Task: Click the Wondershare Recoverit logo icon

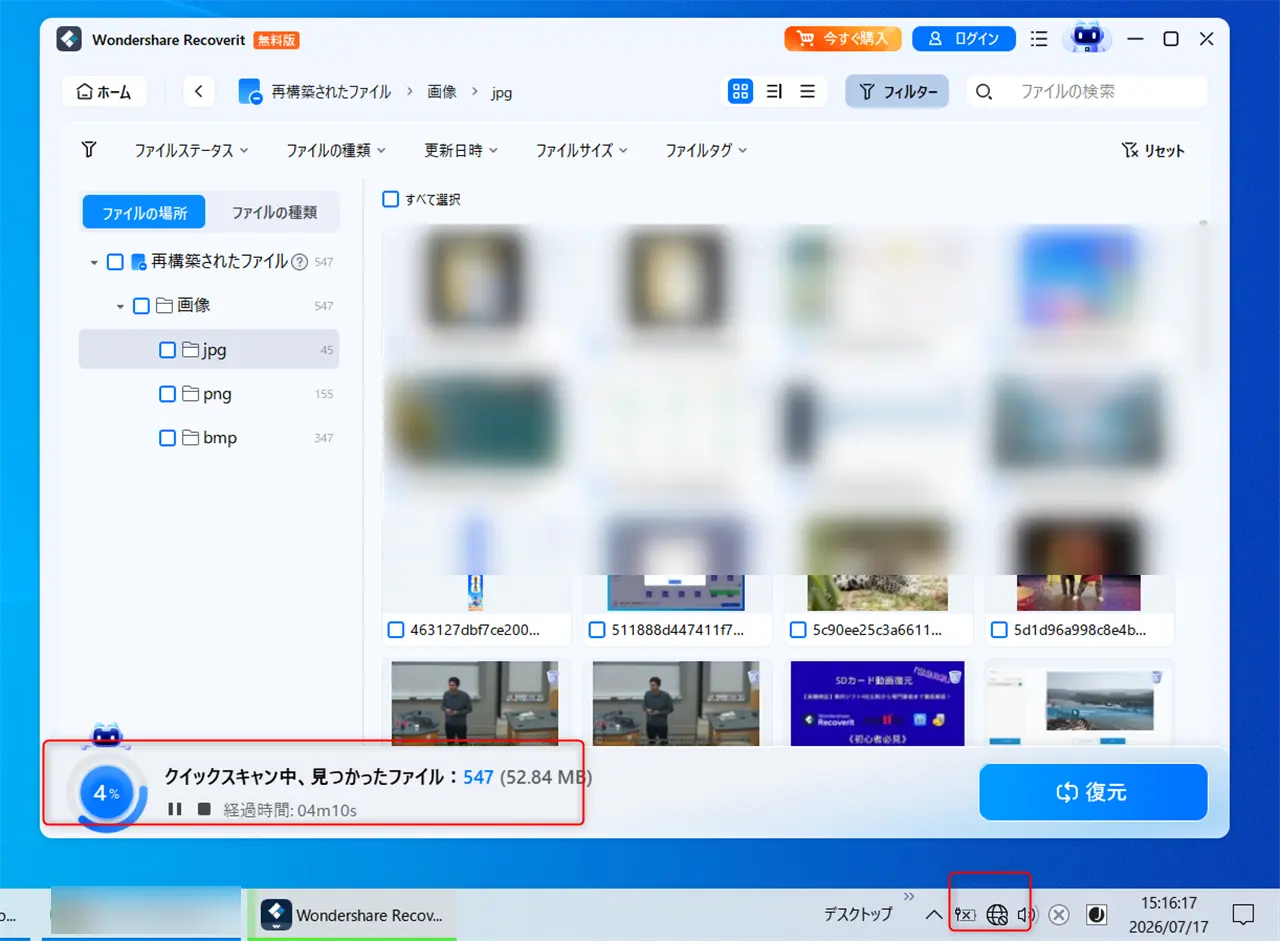Action: [x=69, y=39]
